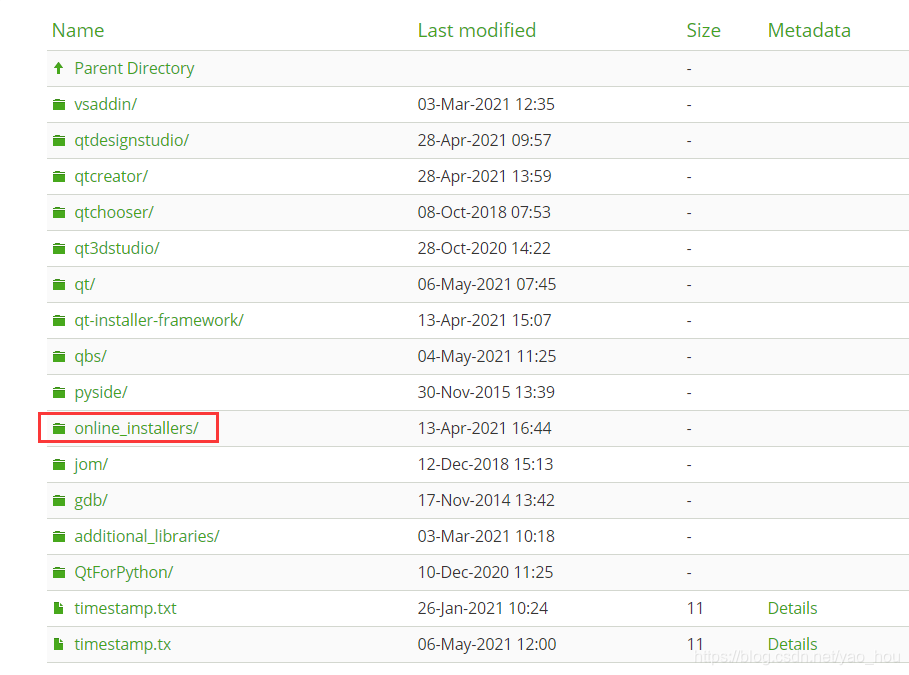
Task: Click the Size column header
Action: [x=703, y=30]
